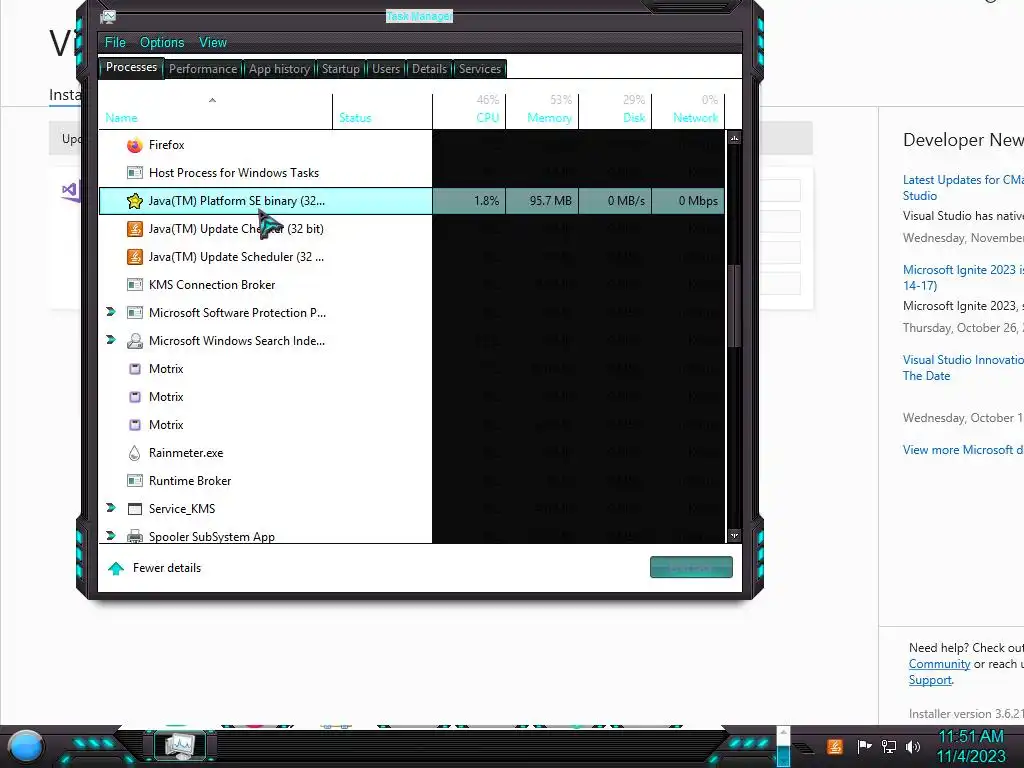Select the Rainmeter.exe process row
Screen dimensions: 1024x768
[x=412, y=453]
